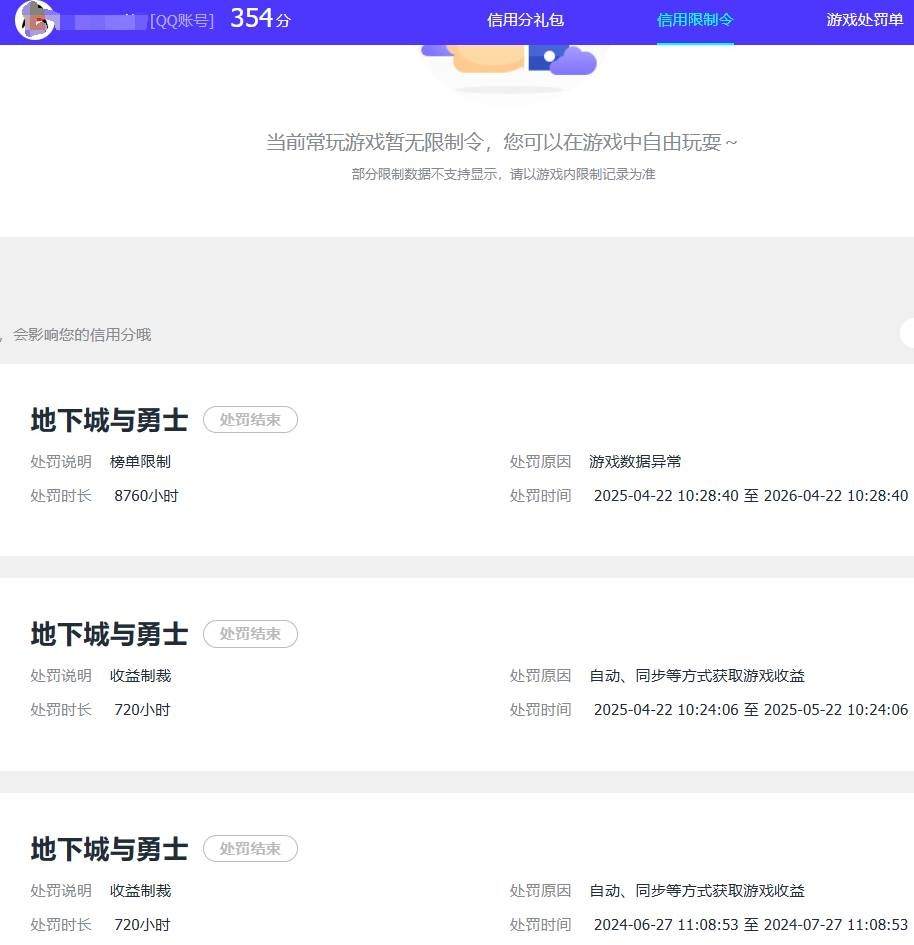Click the 8760小时 duration value

146,496
